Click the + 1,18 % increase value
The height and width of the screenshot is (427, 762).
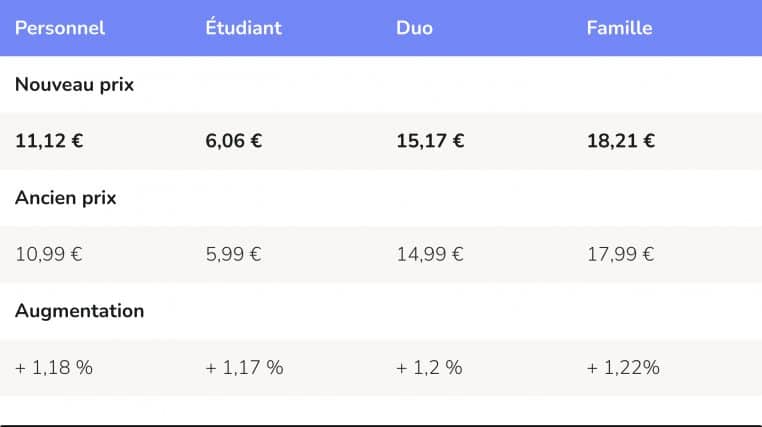click(54, 368)
